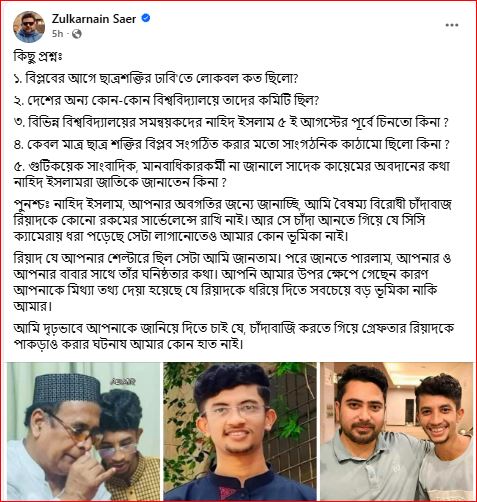The image size is (477, 502).
Task: Click question ১ about ছাত্রশক্তির লোকবল
Action: (156, 79)
